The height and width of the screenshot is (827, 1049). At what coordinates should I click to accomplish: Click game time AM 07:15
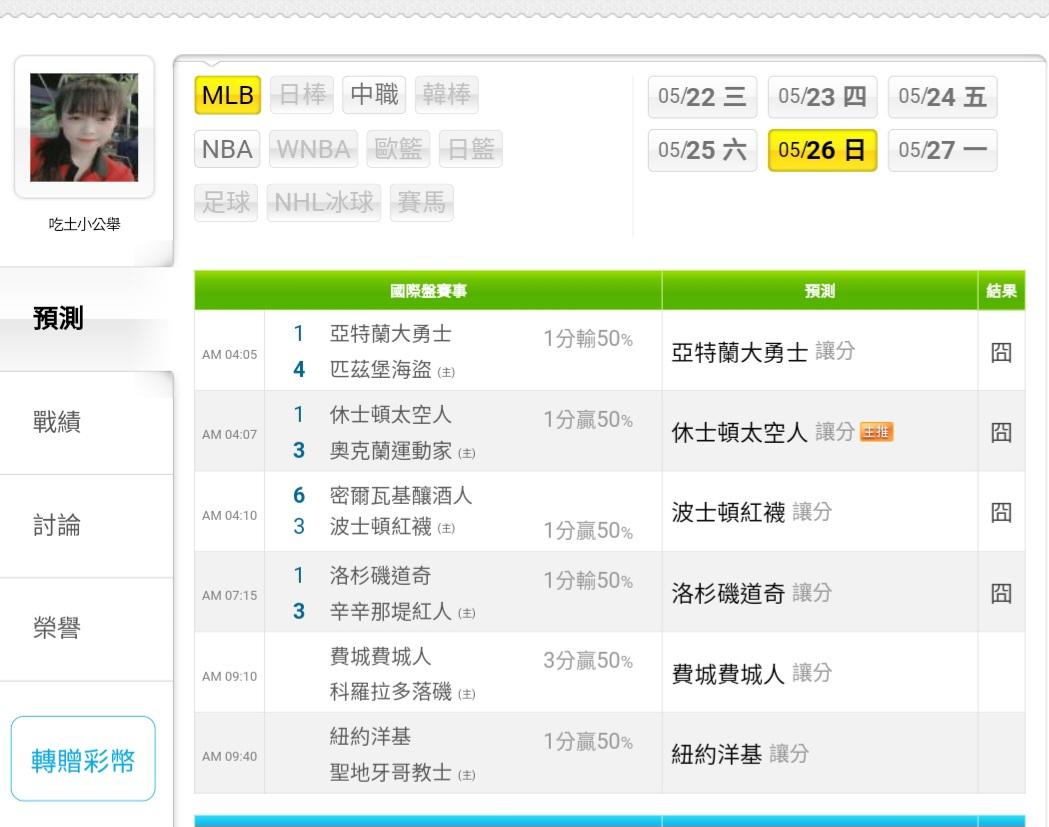click(229, 595)
